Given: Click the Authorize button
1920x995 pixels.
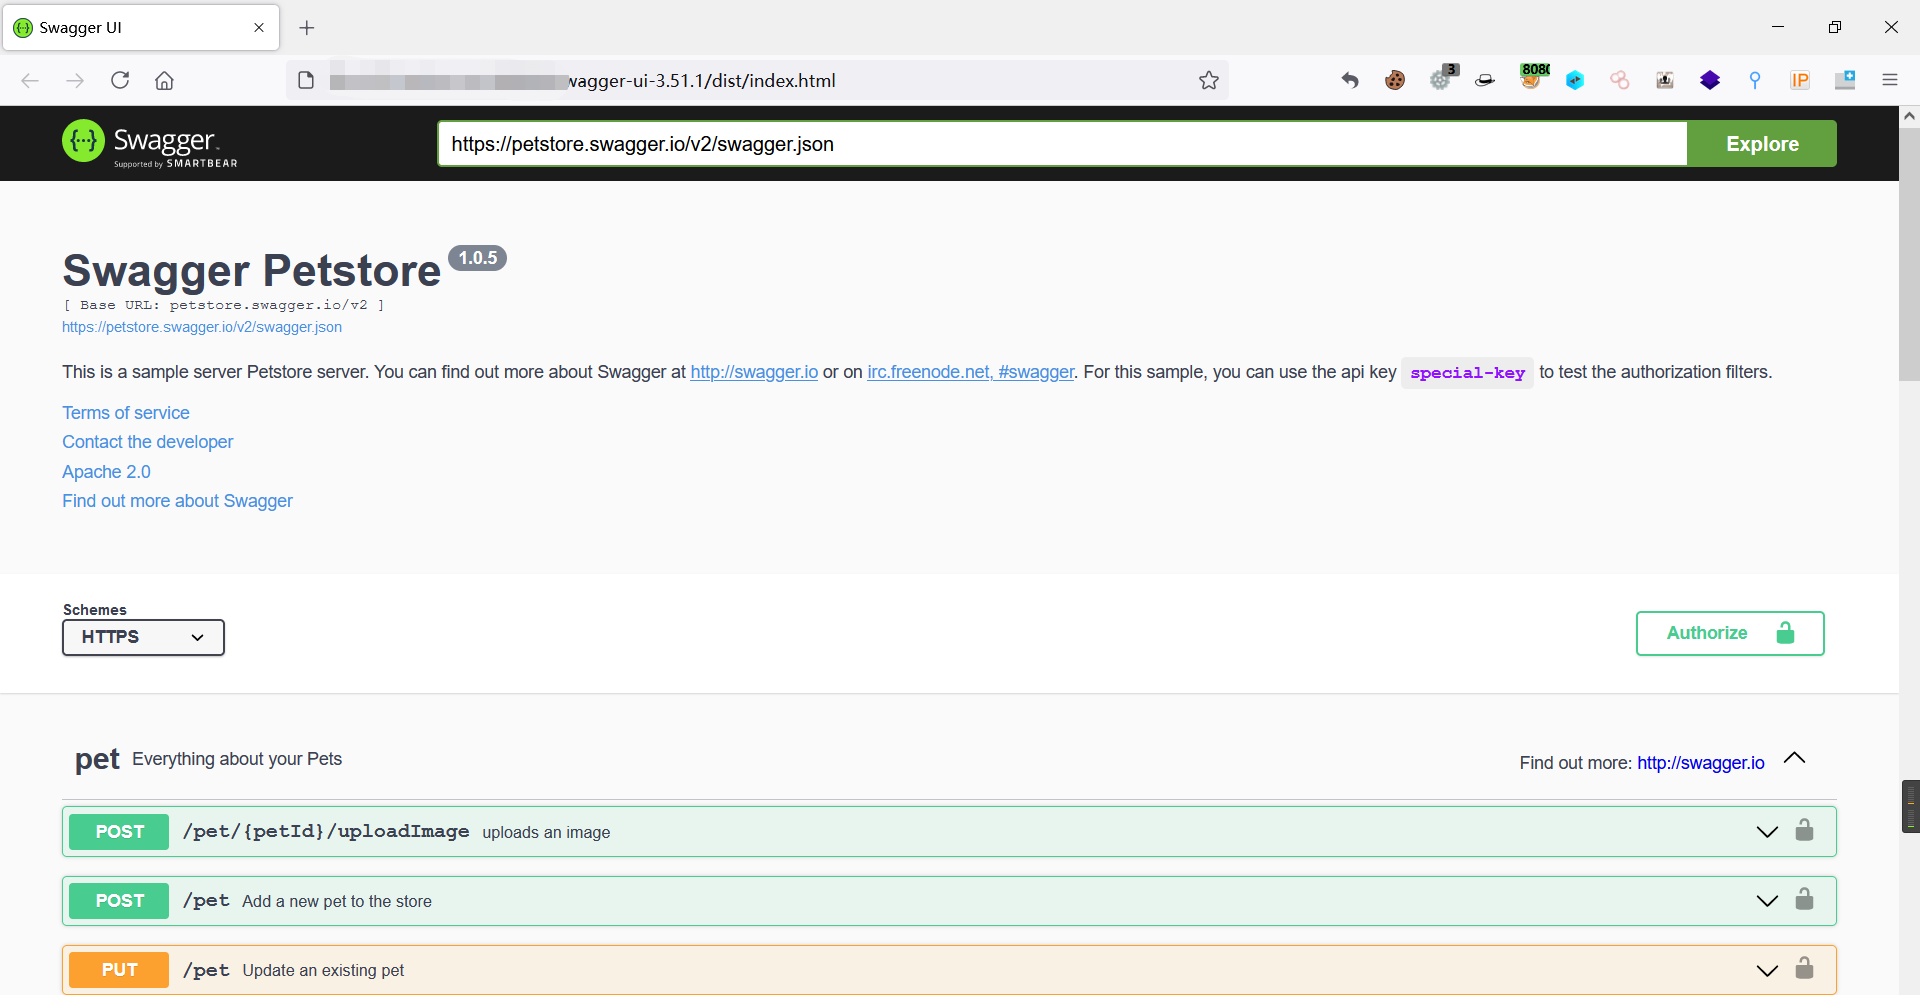Looking at the screenshot, I should [x=1730, y=633].
